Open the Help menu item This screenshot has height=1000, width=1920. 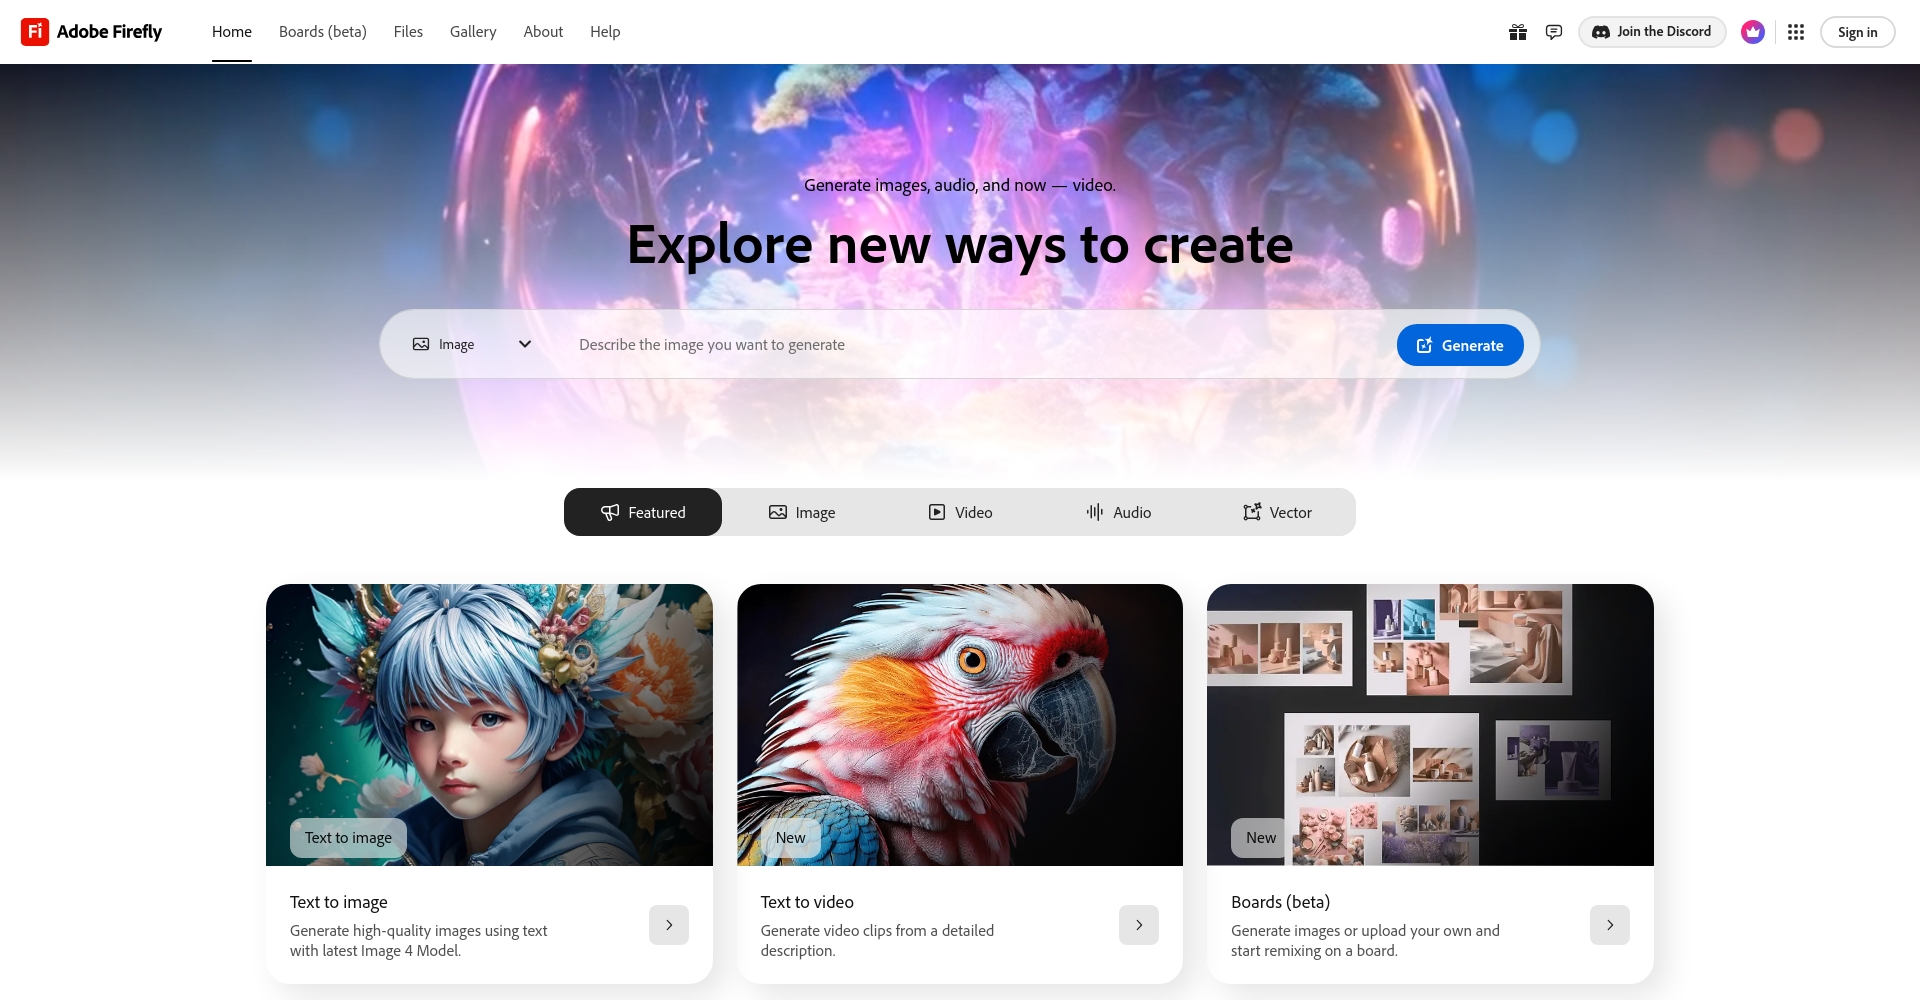click(x=605, y=32)
